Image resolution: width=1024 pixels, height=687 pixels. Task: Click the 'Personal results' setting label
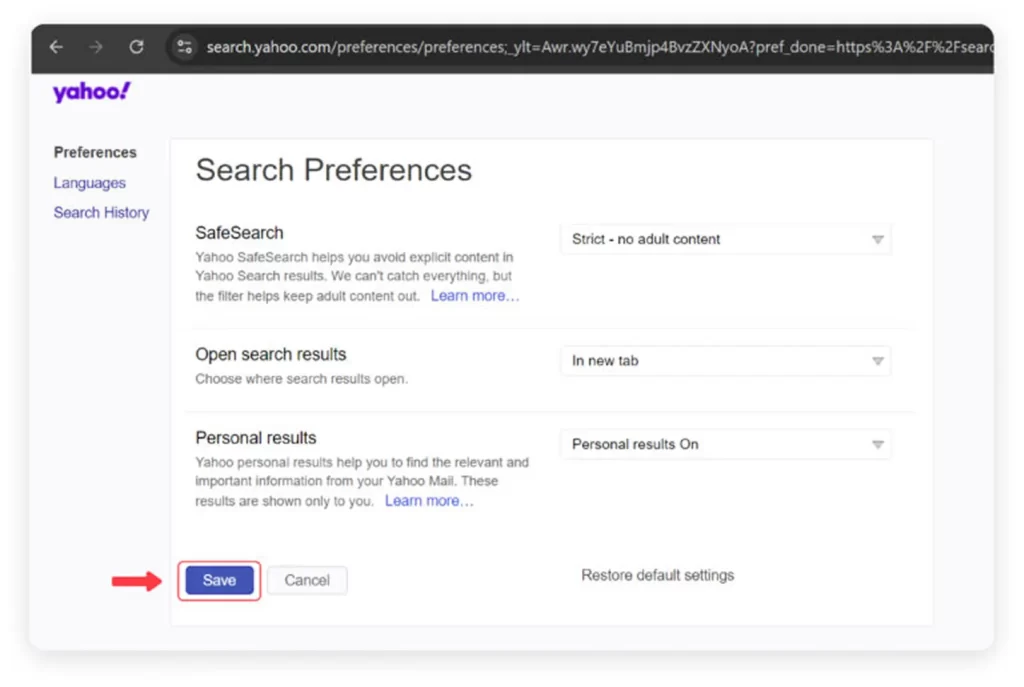coord(256,438)
